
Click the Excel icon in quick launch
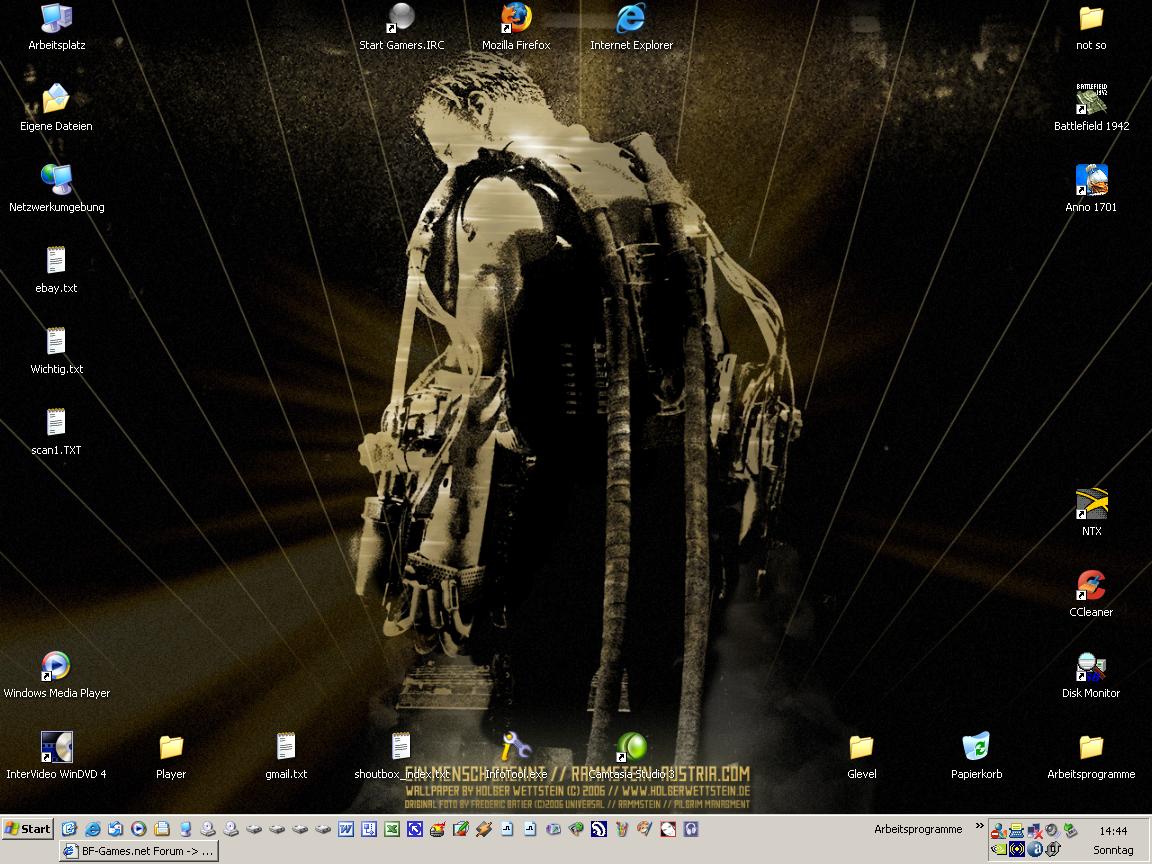coord(392,829)
